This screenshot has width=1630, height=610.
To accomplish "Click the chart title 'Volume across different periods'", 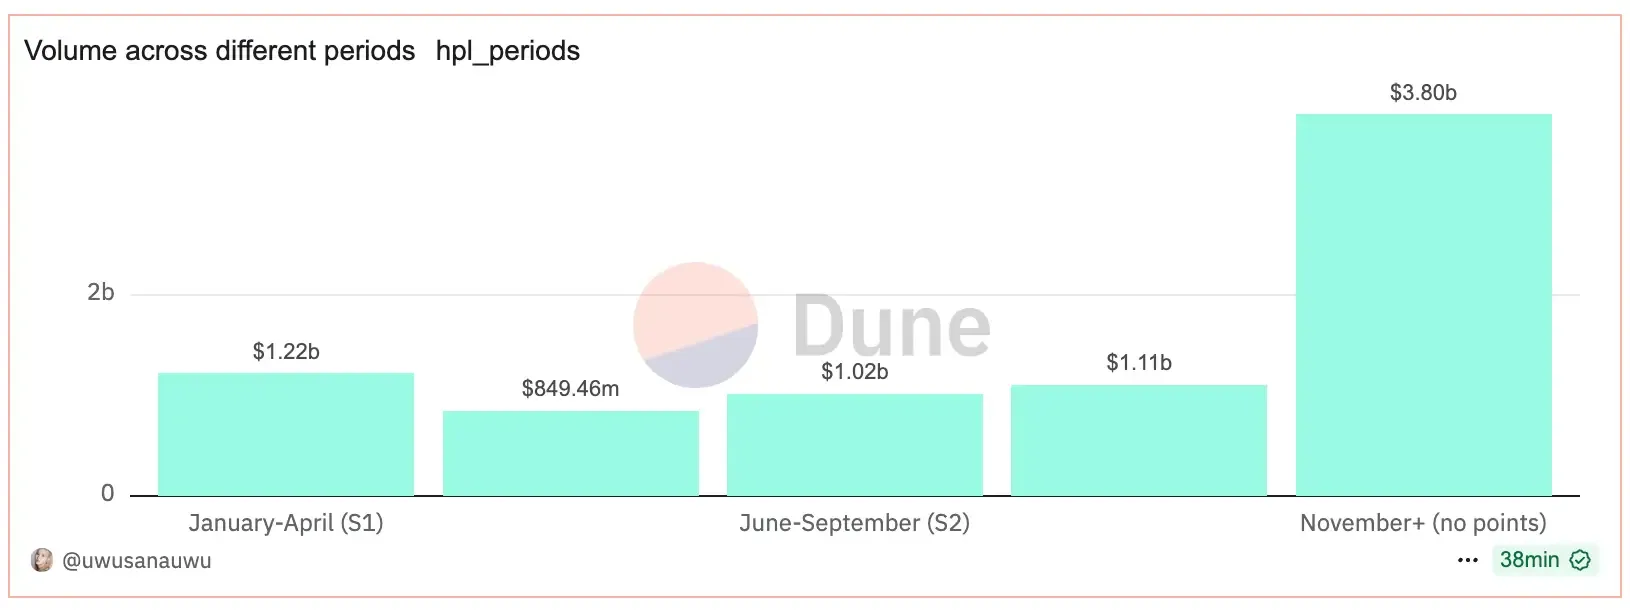I will pos(219,51).
